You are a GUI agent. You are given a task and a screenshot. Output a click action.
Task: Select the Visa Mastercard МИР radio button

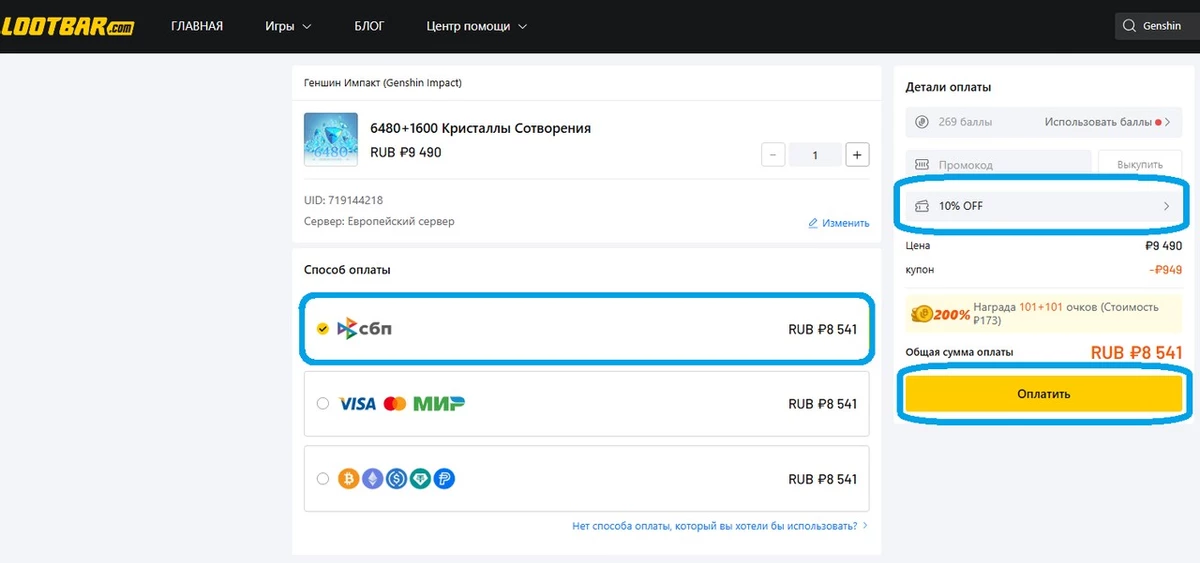322,404
